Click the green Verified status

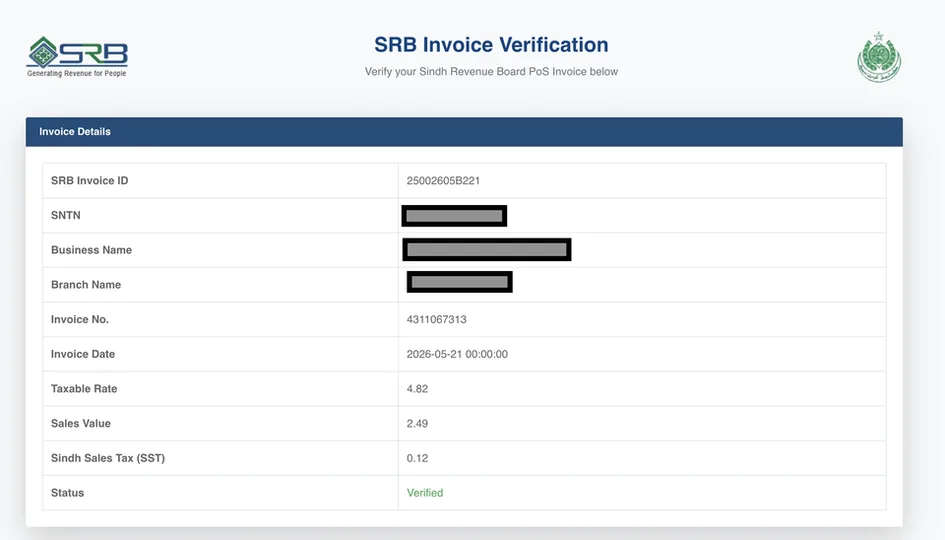[x=425, y=493]
